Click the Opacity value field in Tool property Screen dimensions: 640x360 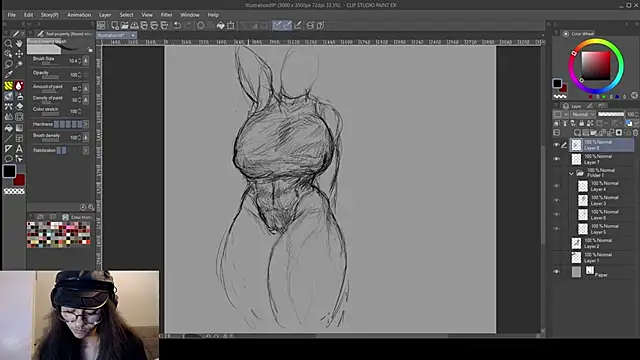(x=73, y=75)
